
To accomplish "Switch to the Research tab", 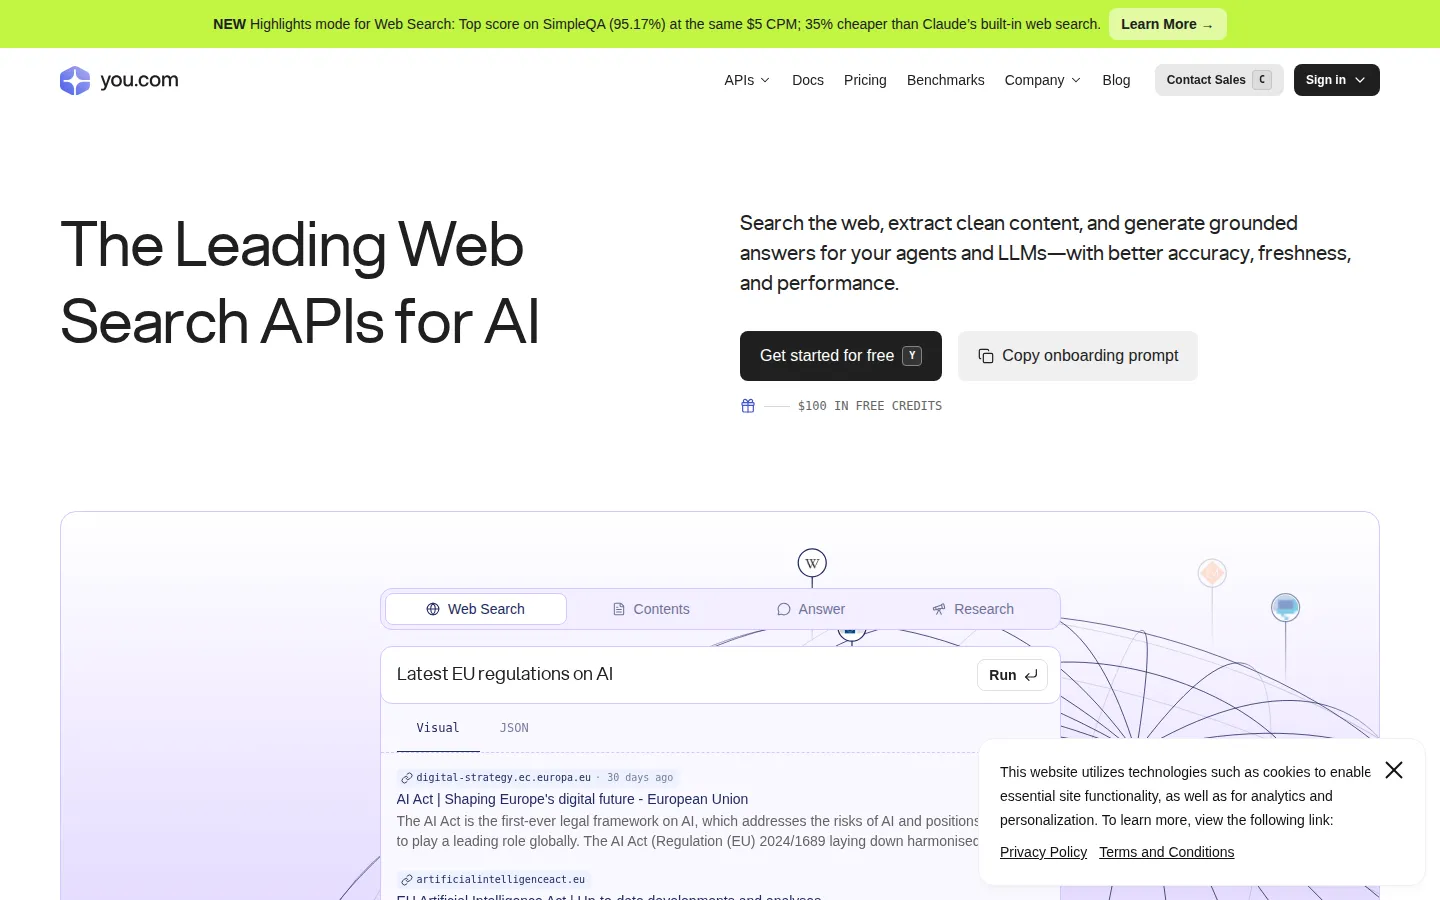I will (x=973, y=609).
